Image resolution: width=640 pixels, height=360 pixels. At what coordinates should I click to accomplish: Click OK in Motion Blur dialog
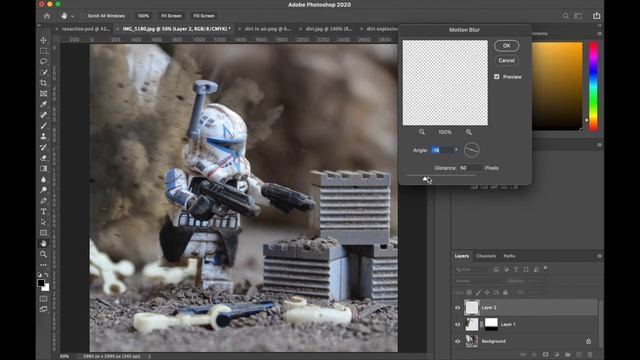(507, 46)
